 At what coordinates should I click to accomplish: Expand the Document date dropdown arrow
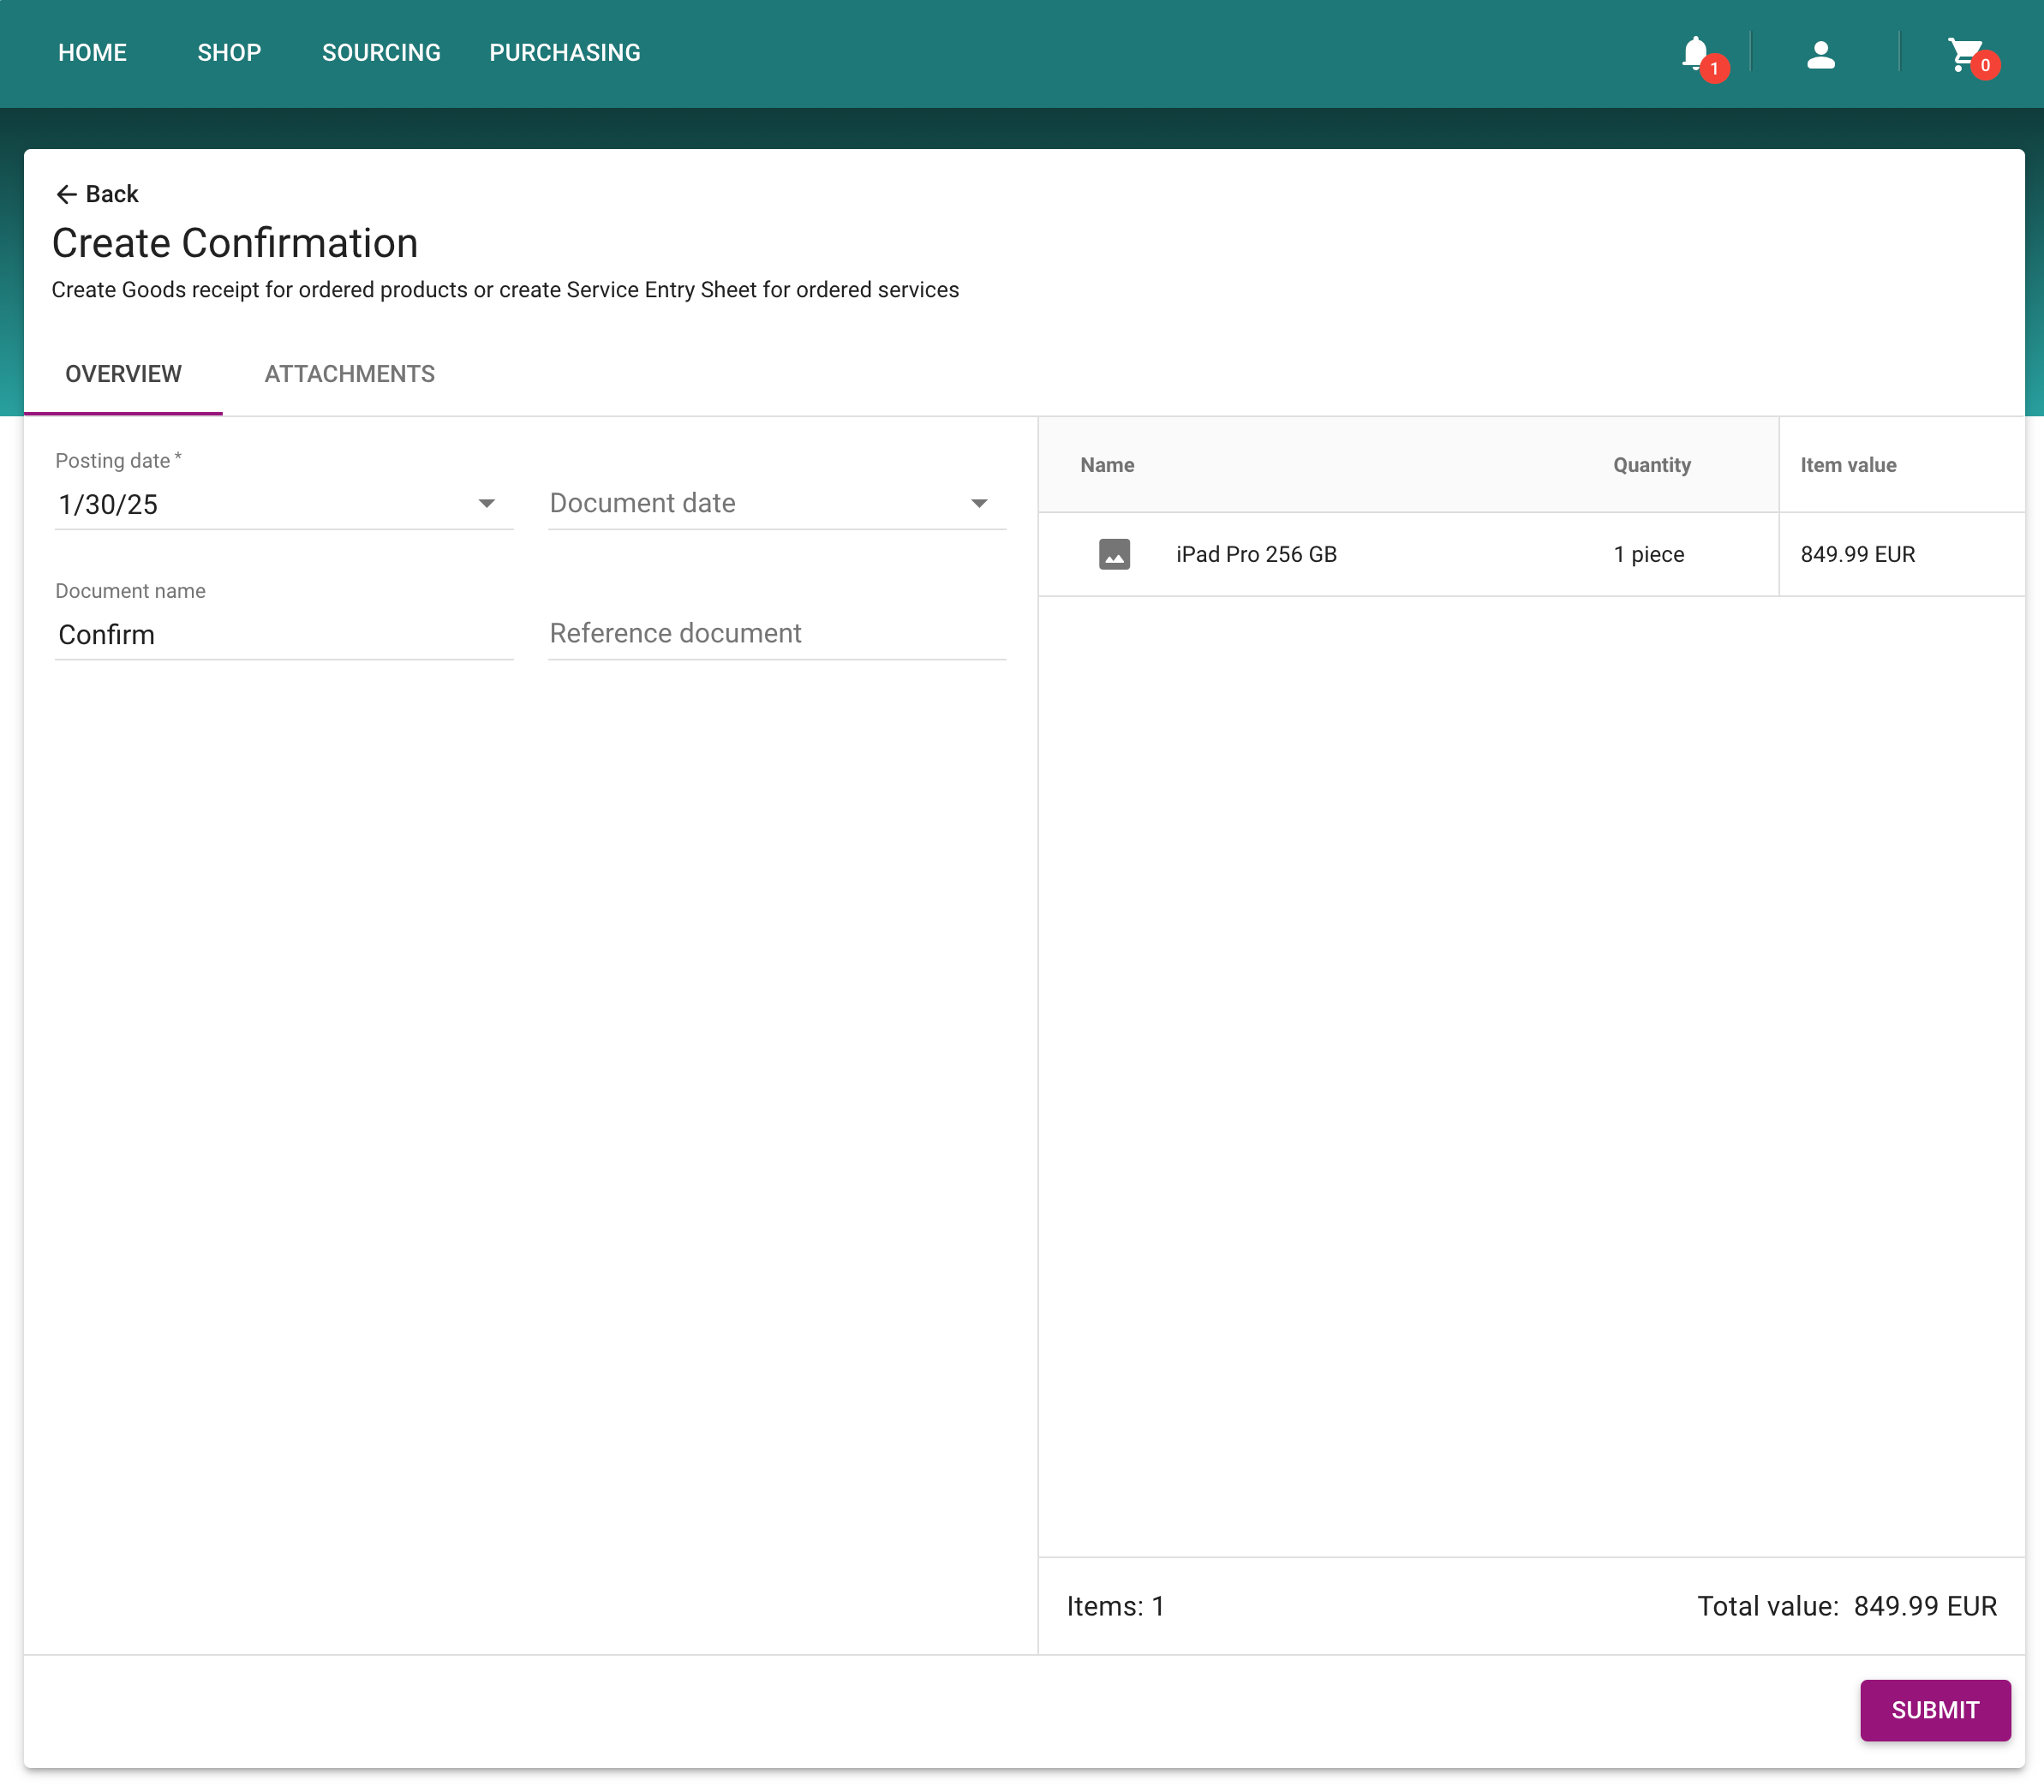coord(979,503)
